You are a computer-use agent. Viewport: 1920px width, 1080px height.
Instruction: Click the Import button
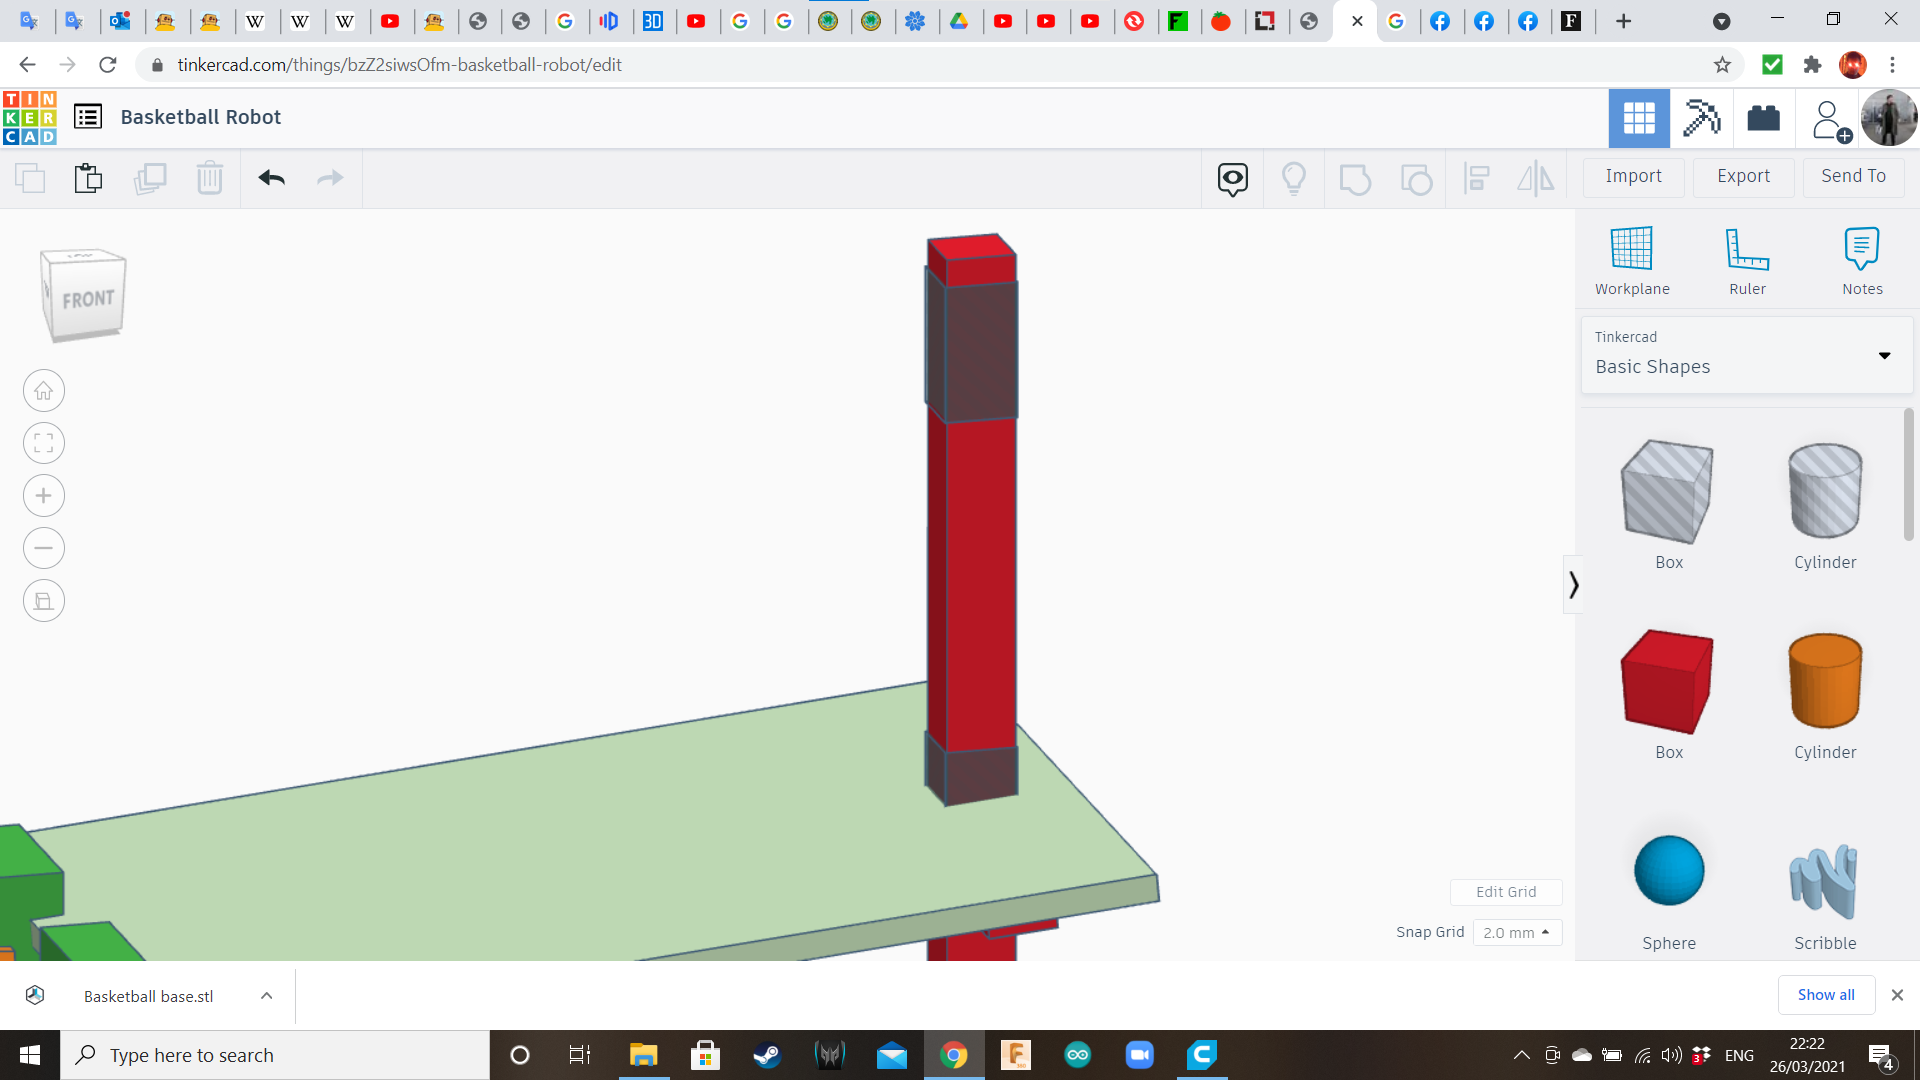click(1633, 176)
